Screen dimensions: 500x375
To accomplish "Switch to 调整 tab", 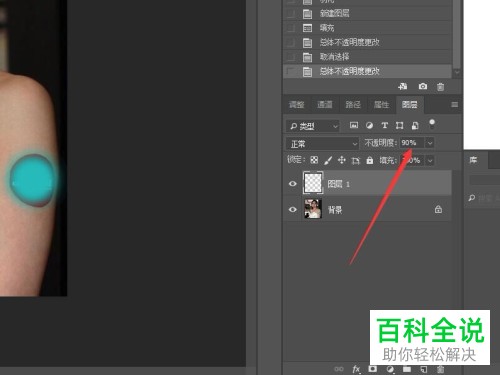I will pos(296,105).
